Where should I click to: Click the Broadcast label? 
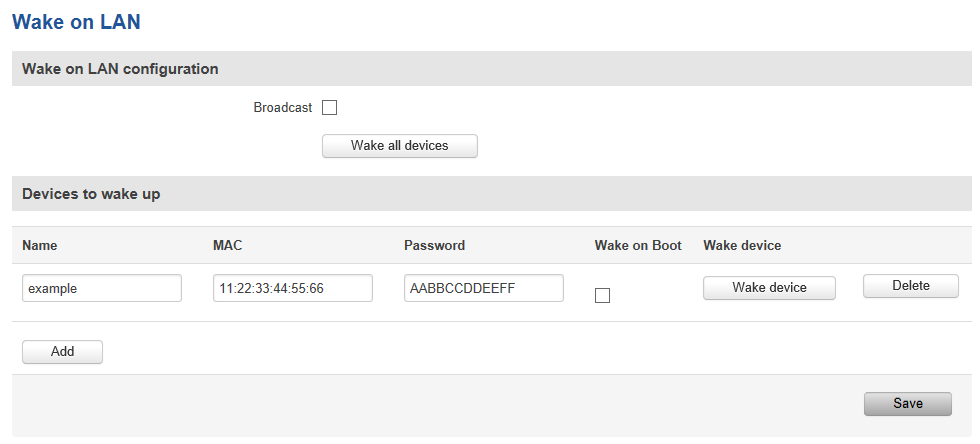(x=282, y=108)
